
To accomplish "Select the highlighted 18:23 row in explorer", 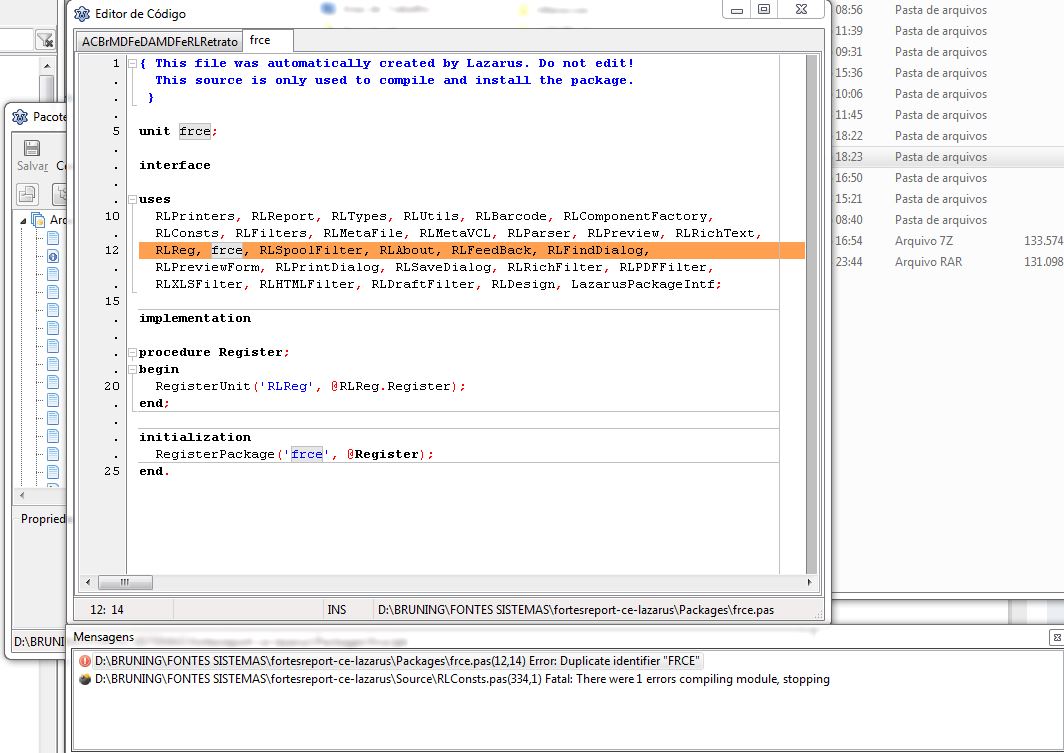I will coord(948,157).
